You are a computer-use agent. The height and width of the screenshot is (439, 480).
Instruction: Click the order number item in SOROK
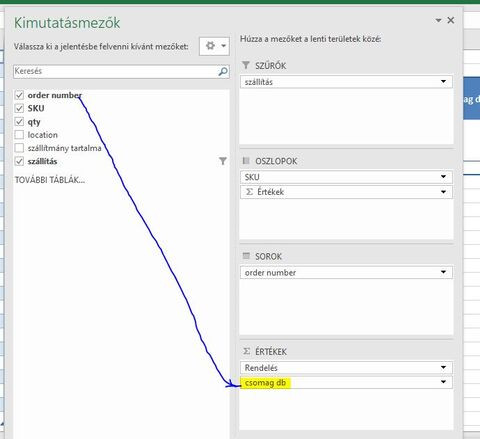pyautogui.click(x=346, y=272)
